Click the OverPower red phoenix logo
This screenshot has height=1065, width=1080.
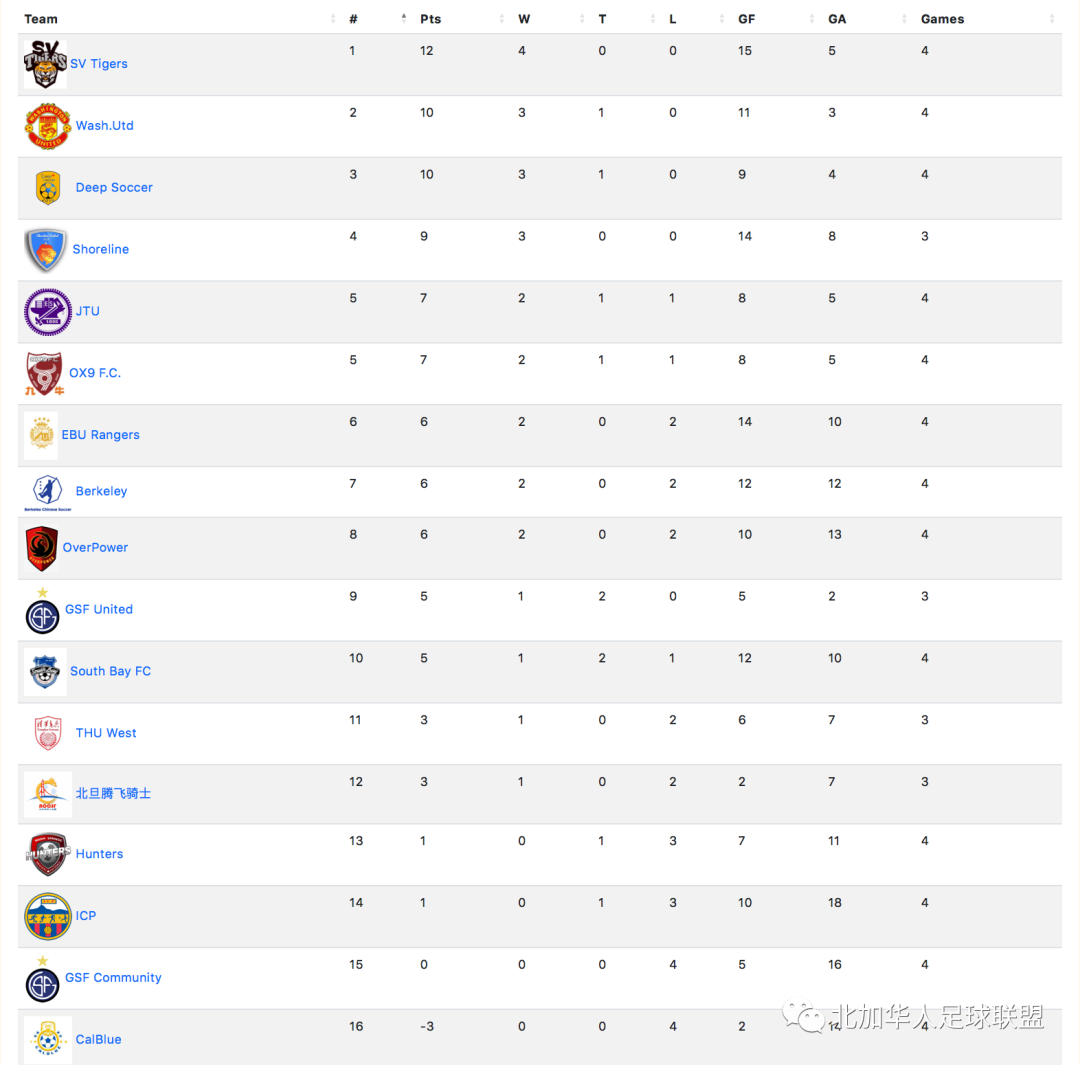(x=41, y=548)
